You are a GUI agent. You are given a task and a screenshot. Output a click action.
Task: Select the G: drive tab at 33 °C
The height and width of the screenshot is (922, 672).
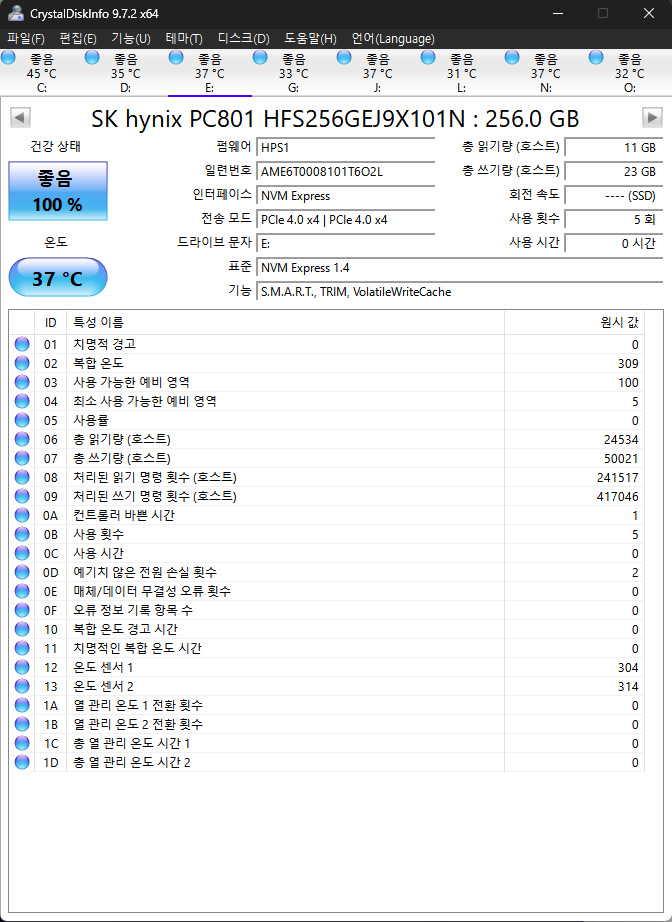pyautogui.click(x=294, y=73)
